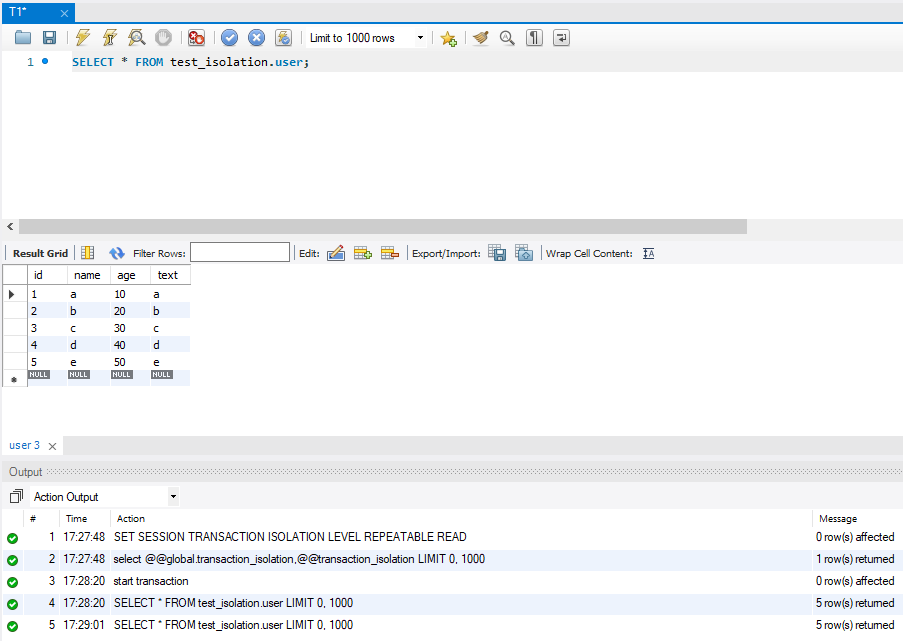Screen dimensions: 903x641
Task: Select SET SESSION TRANSACTION ISOLATION log row
Action: coord(452,537)
